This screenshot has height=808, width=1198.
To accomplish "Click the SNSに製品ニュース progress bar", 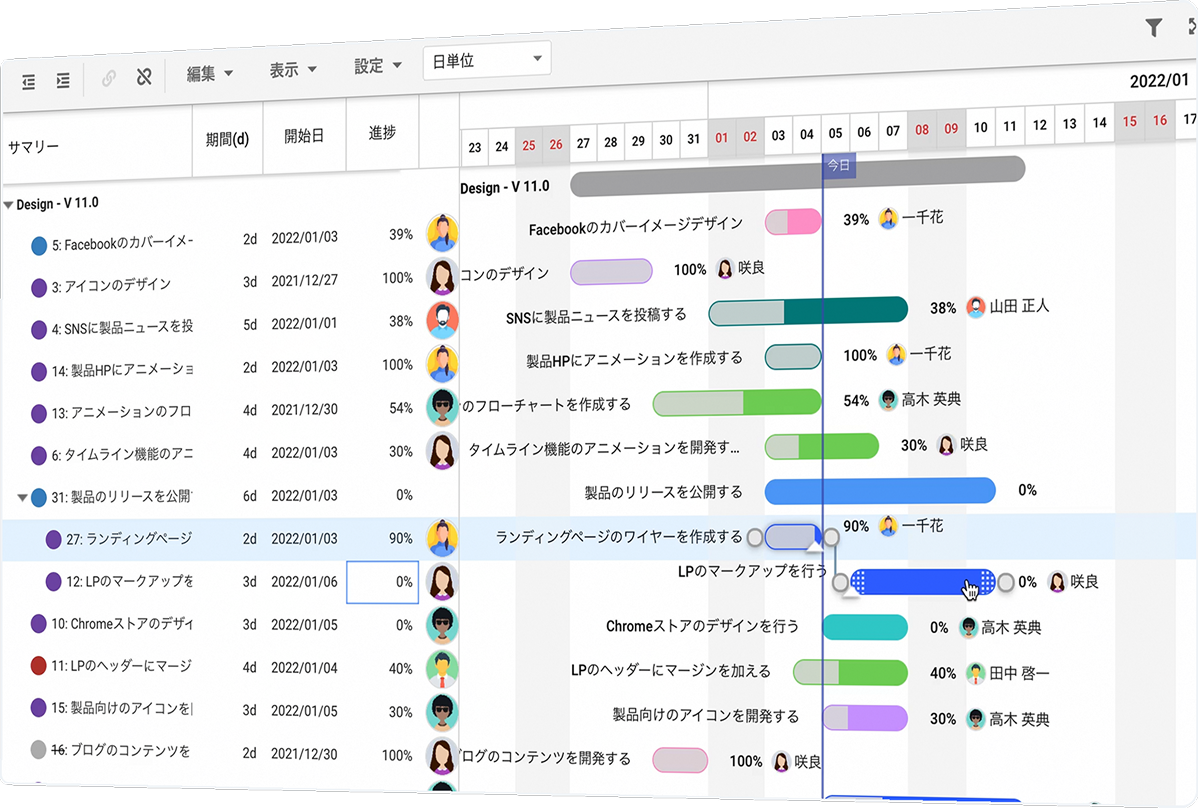I will (807, 311).
